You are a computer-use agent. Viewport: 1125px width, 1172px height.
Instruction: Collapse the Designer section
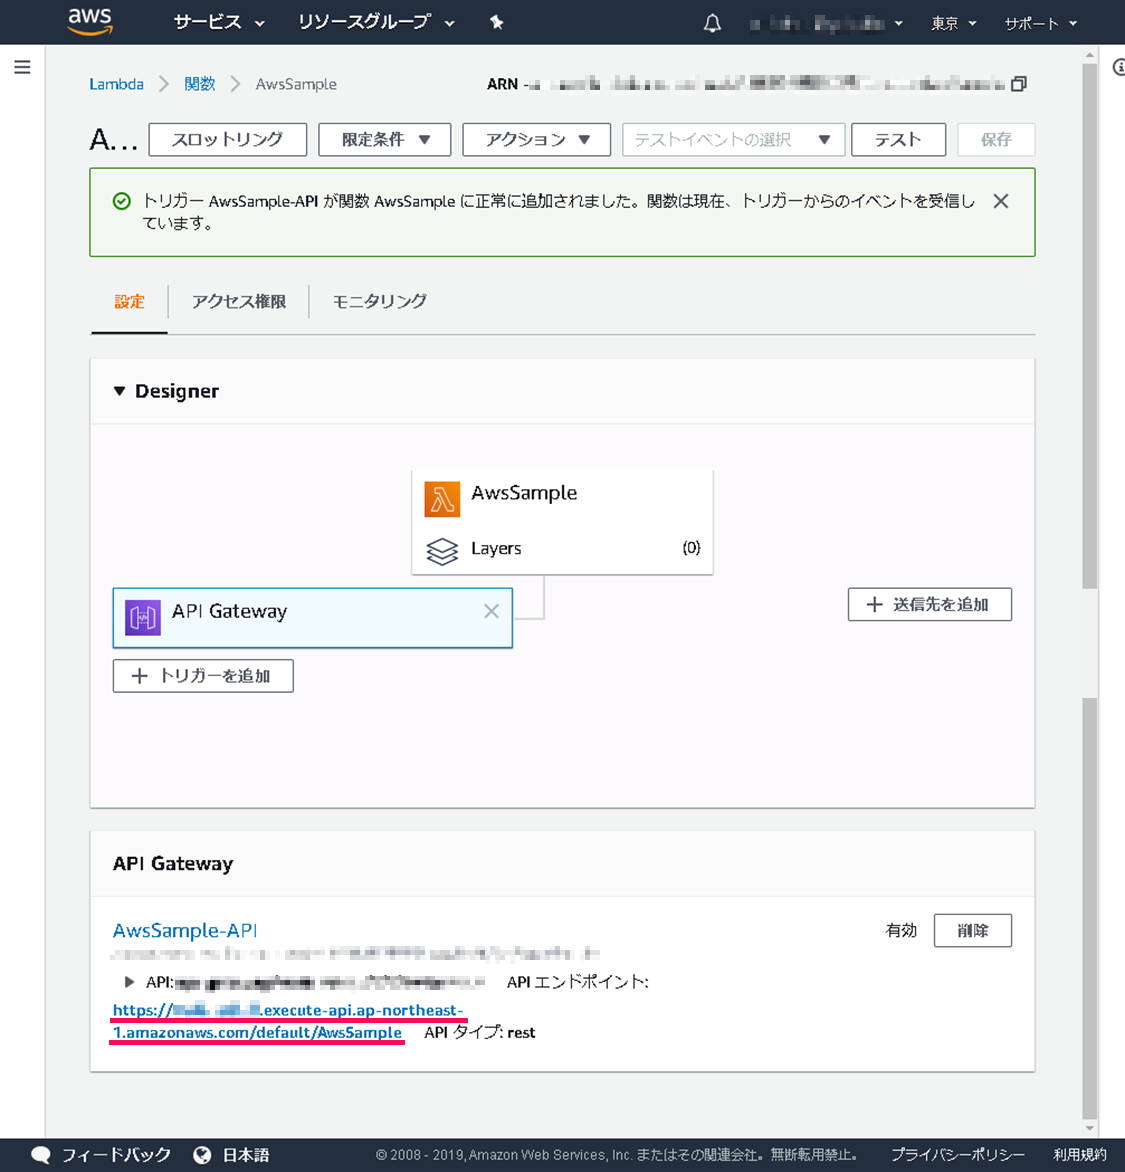pos(119,391)
